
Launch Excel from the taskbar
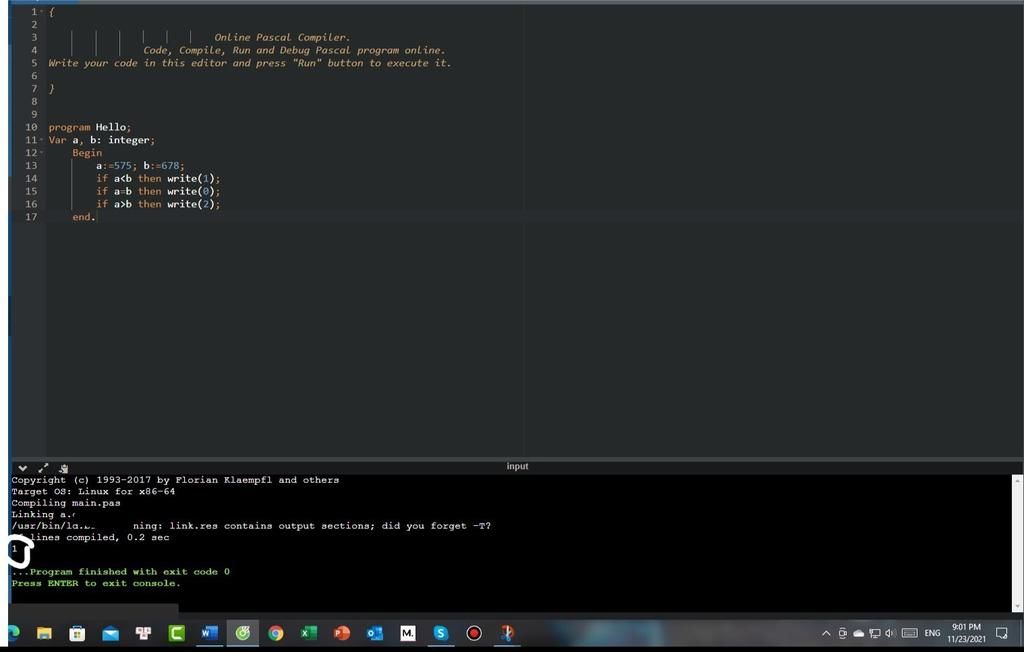308,633
